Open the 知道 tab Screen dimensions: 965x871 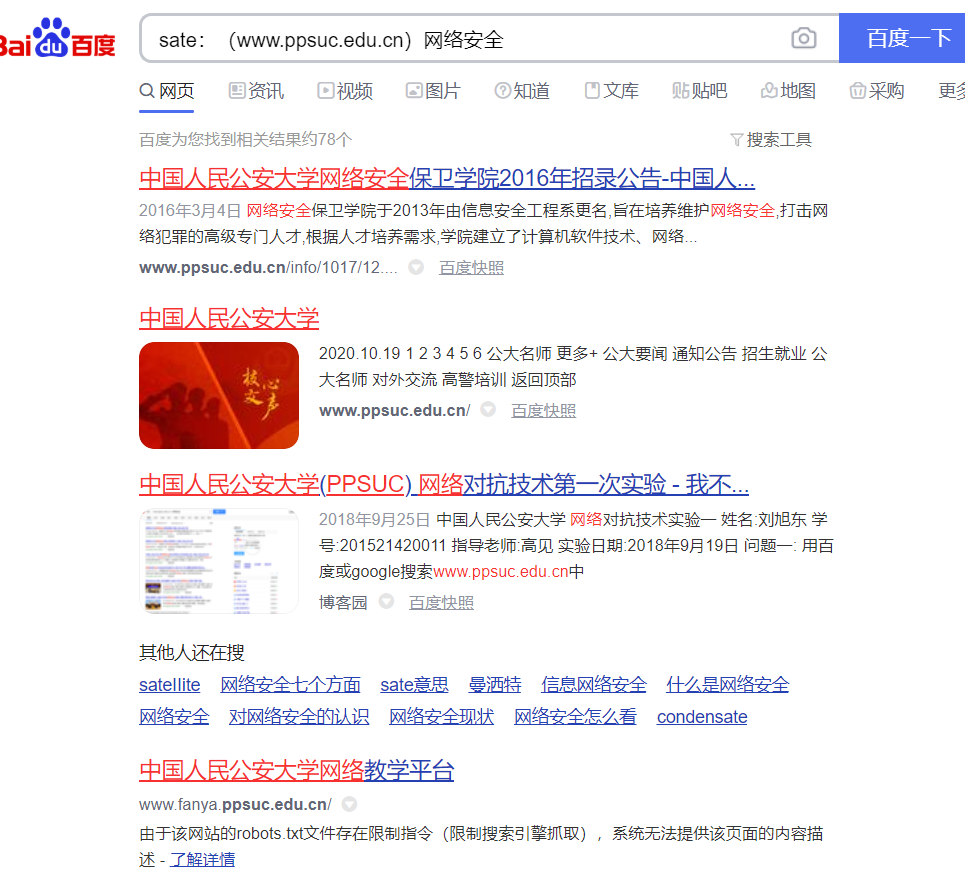tap(522, 91)
